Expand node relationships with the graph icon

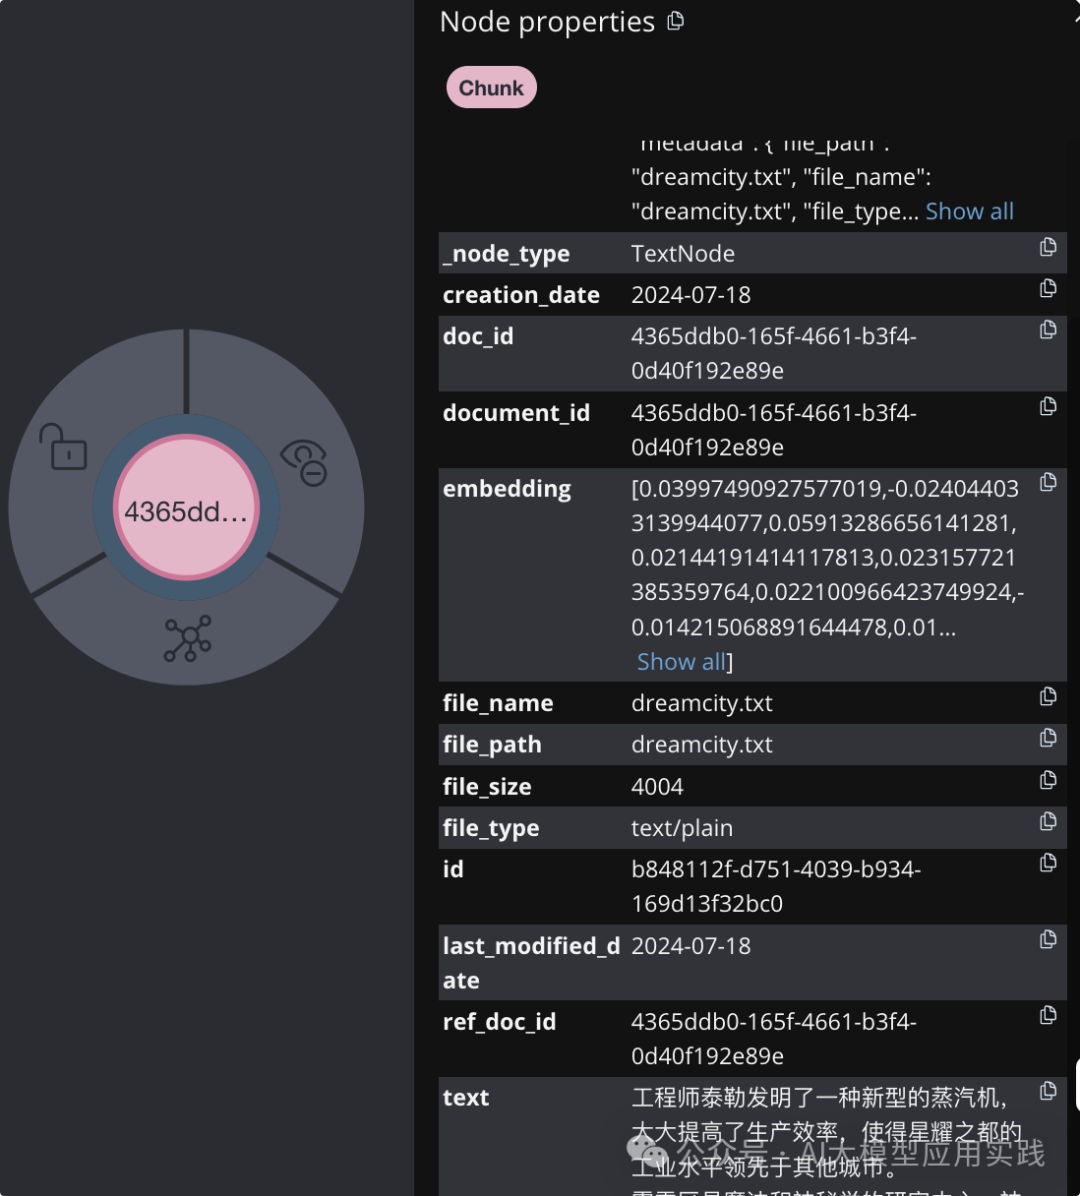click(188, 638)
